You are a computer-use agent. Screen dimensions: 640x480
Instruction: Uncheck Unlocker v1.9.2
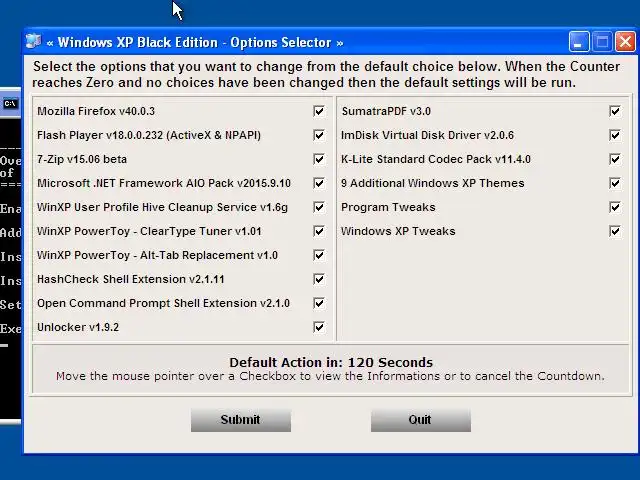[319, 327]
